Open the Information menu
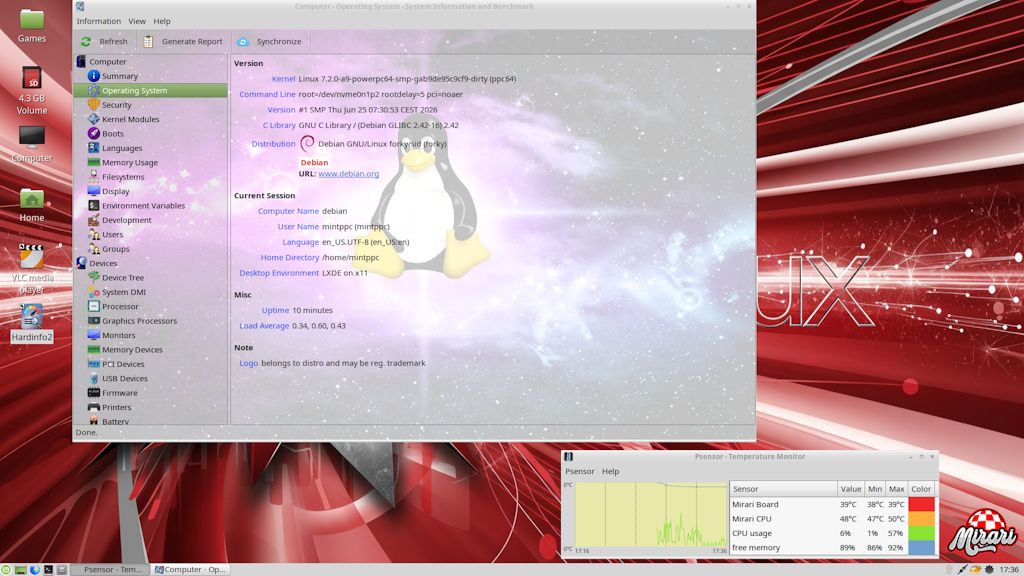Screen dimensions: 1024x576 click(99, 21)
